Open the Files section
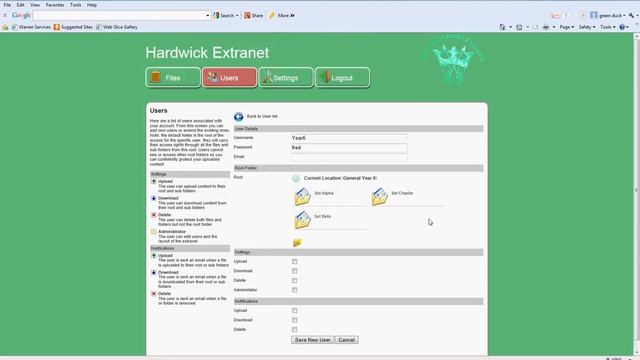This screenshot has height=360, width=640. 173,78
